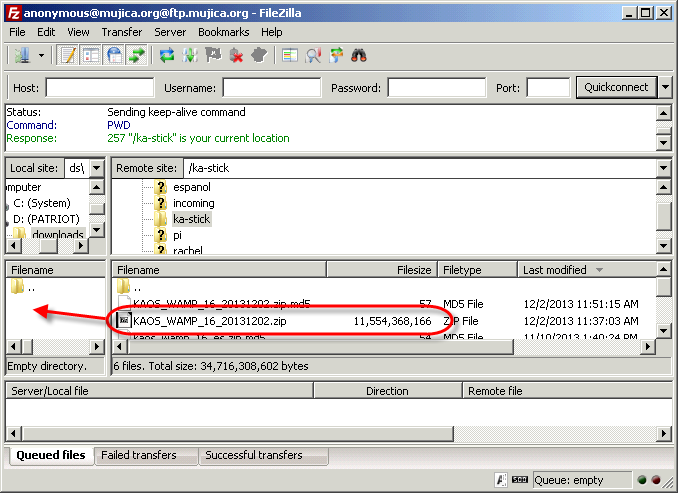Switch to Queued files tab
This screenshot has width=678, height=493.
(x=51, y=455)
